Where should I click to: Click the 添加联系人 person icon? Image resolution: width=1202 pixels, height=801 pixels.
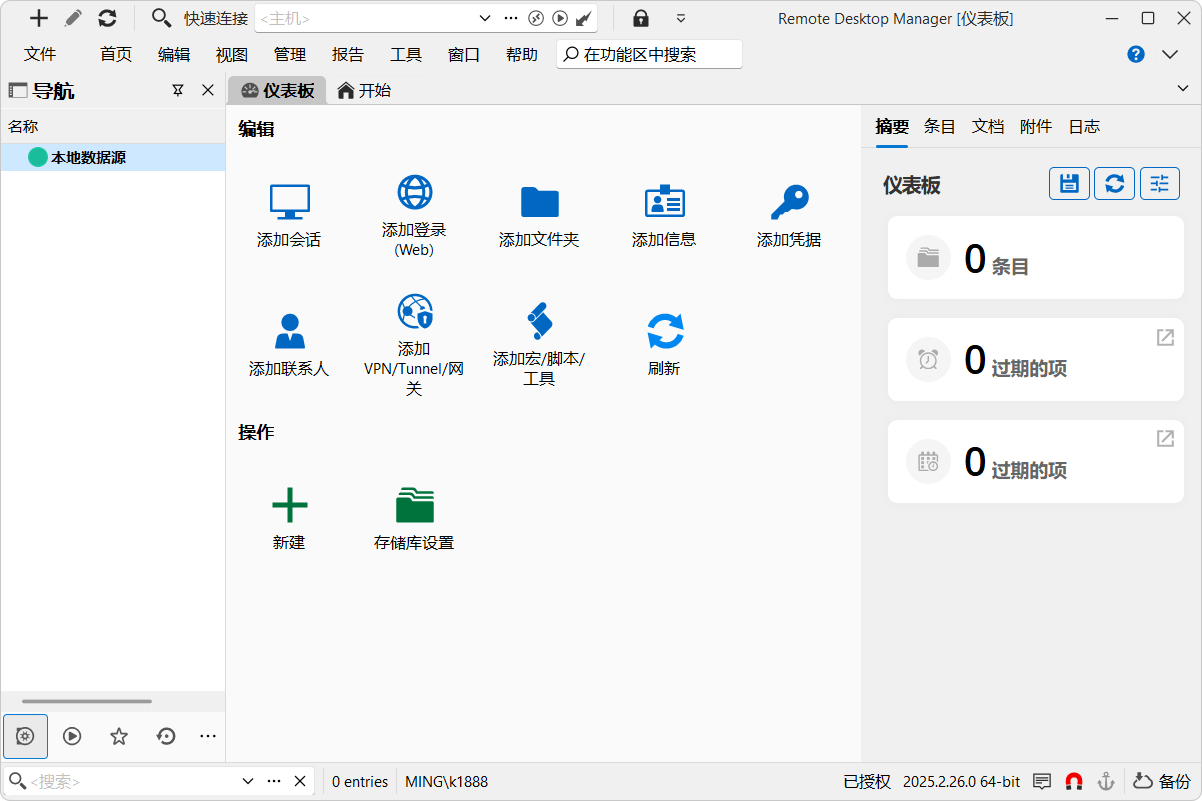[x=289, y=330]
